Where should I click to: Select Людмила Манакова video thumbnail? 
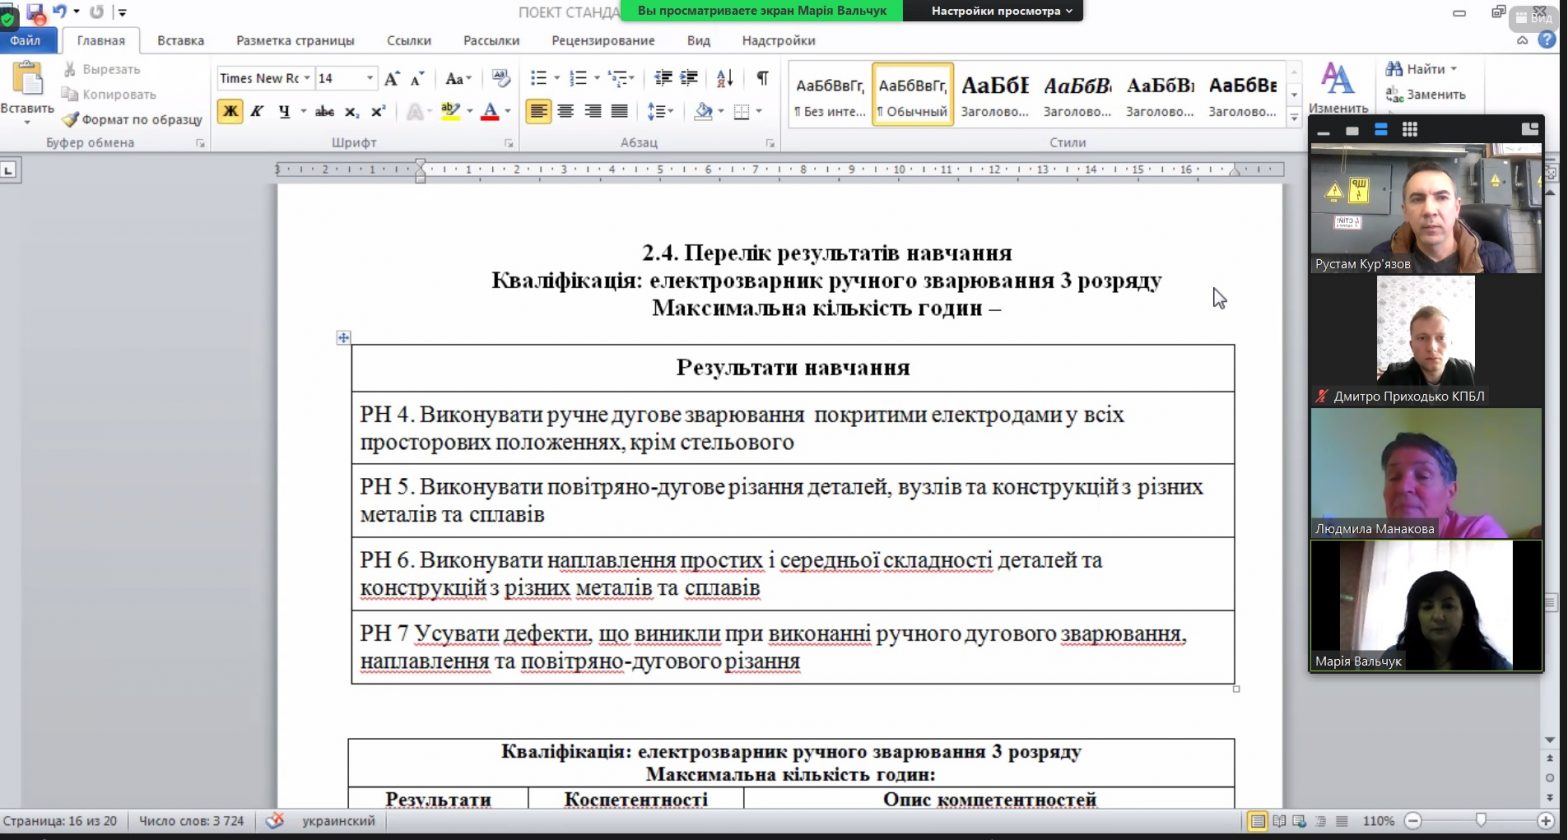[1426, 473]
